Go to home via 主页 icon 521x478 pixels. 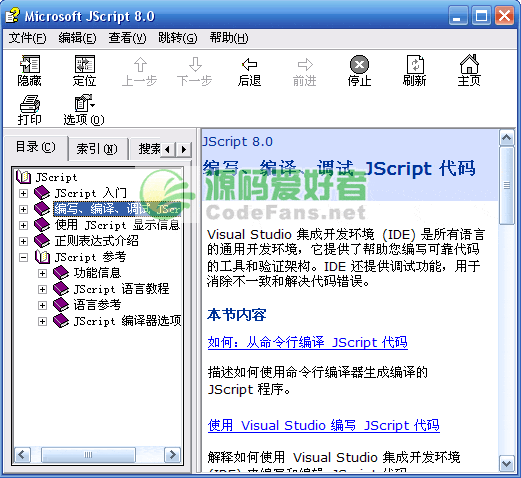pos(469,64)
